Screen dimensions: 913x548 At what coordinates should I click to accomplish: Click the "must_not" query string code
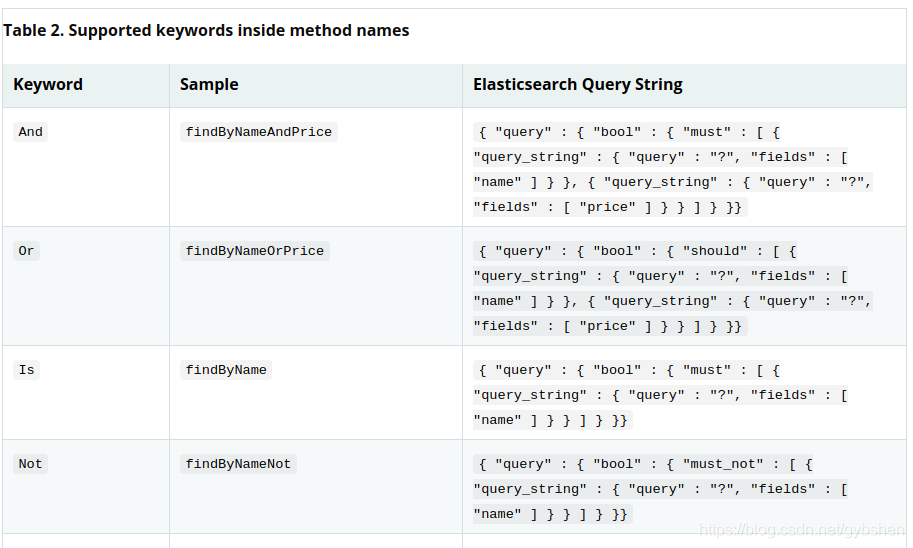(660, 489)
